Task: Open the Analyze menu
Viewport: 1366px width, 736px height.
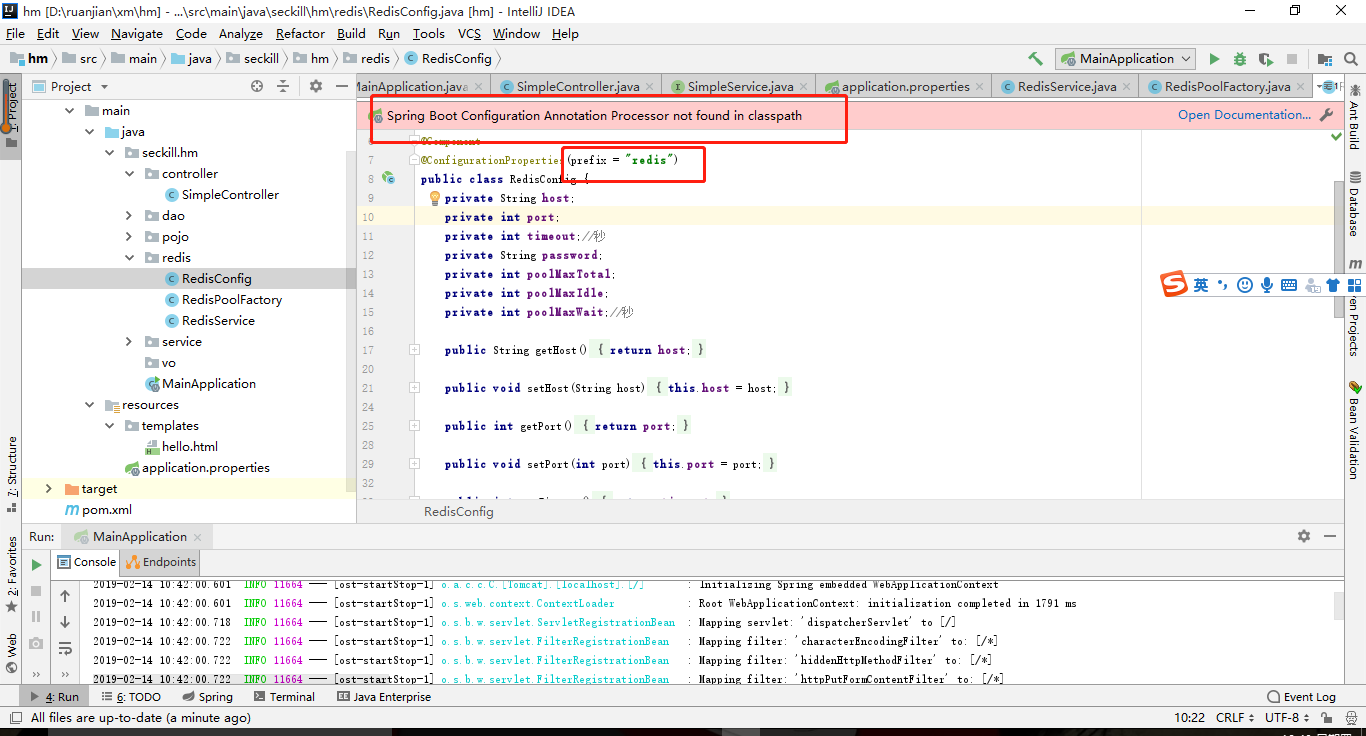Action: 240,33
